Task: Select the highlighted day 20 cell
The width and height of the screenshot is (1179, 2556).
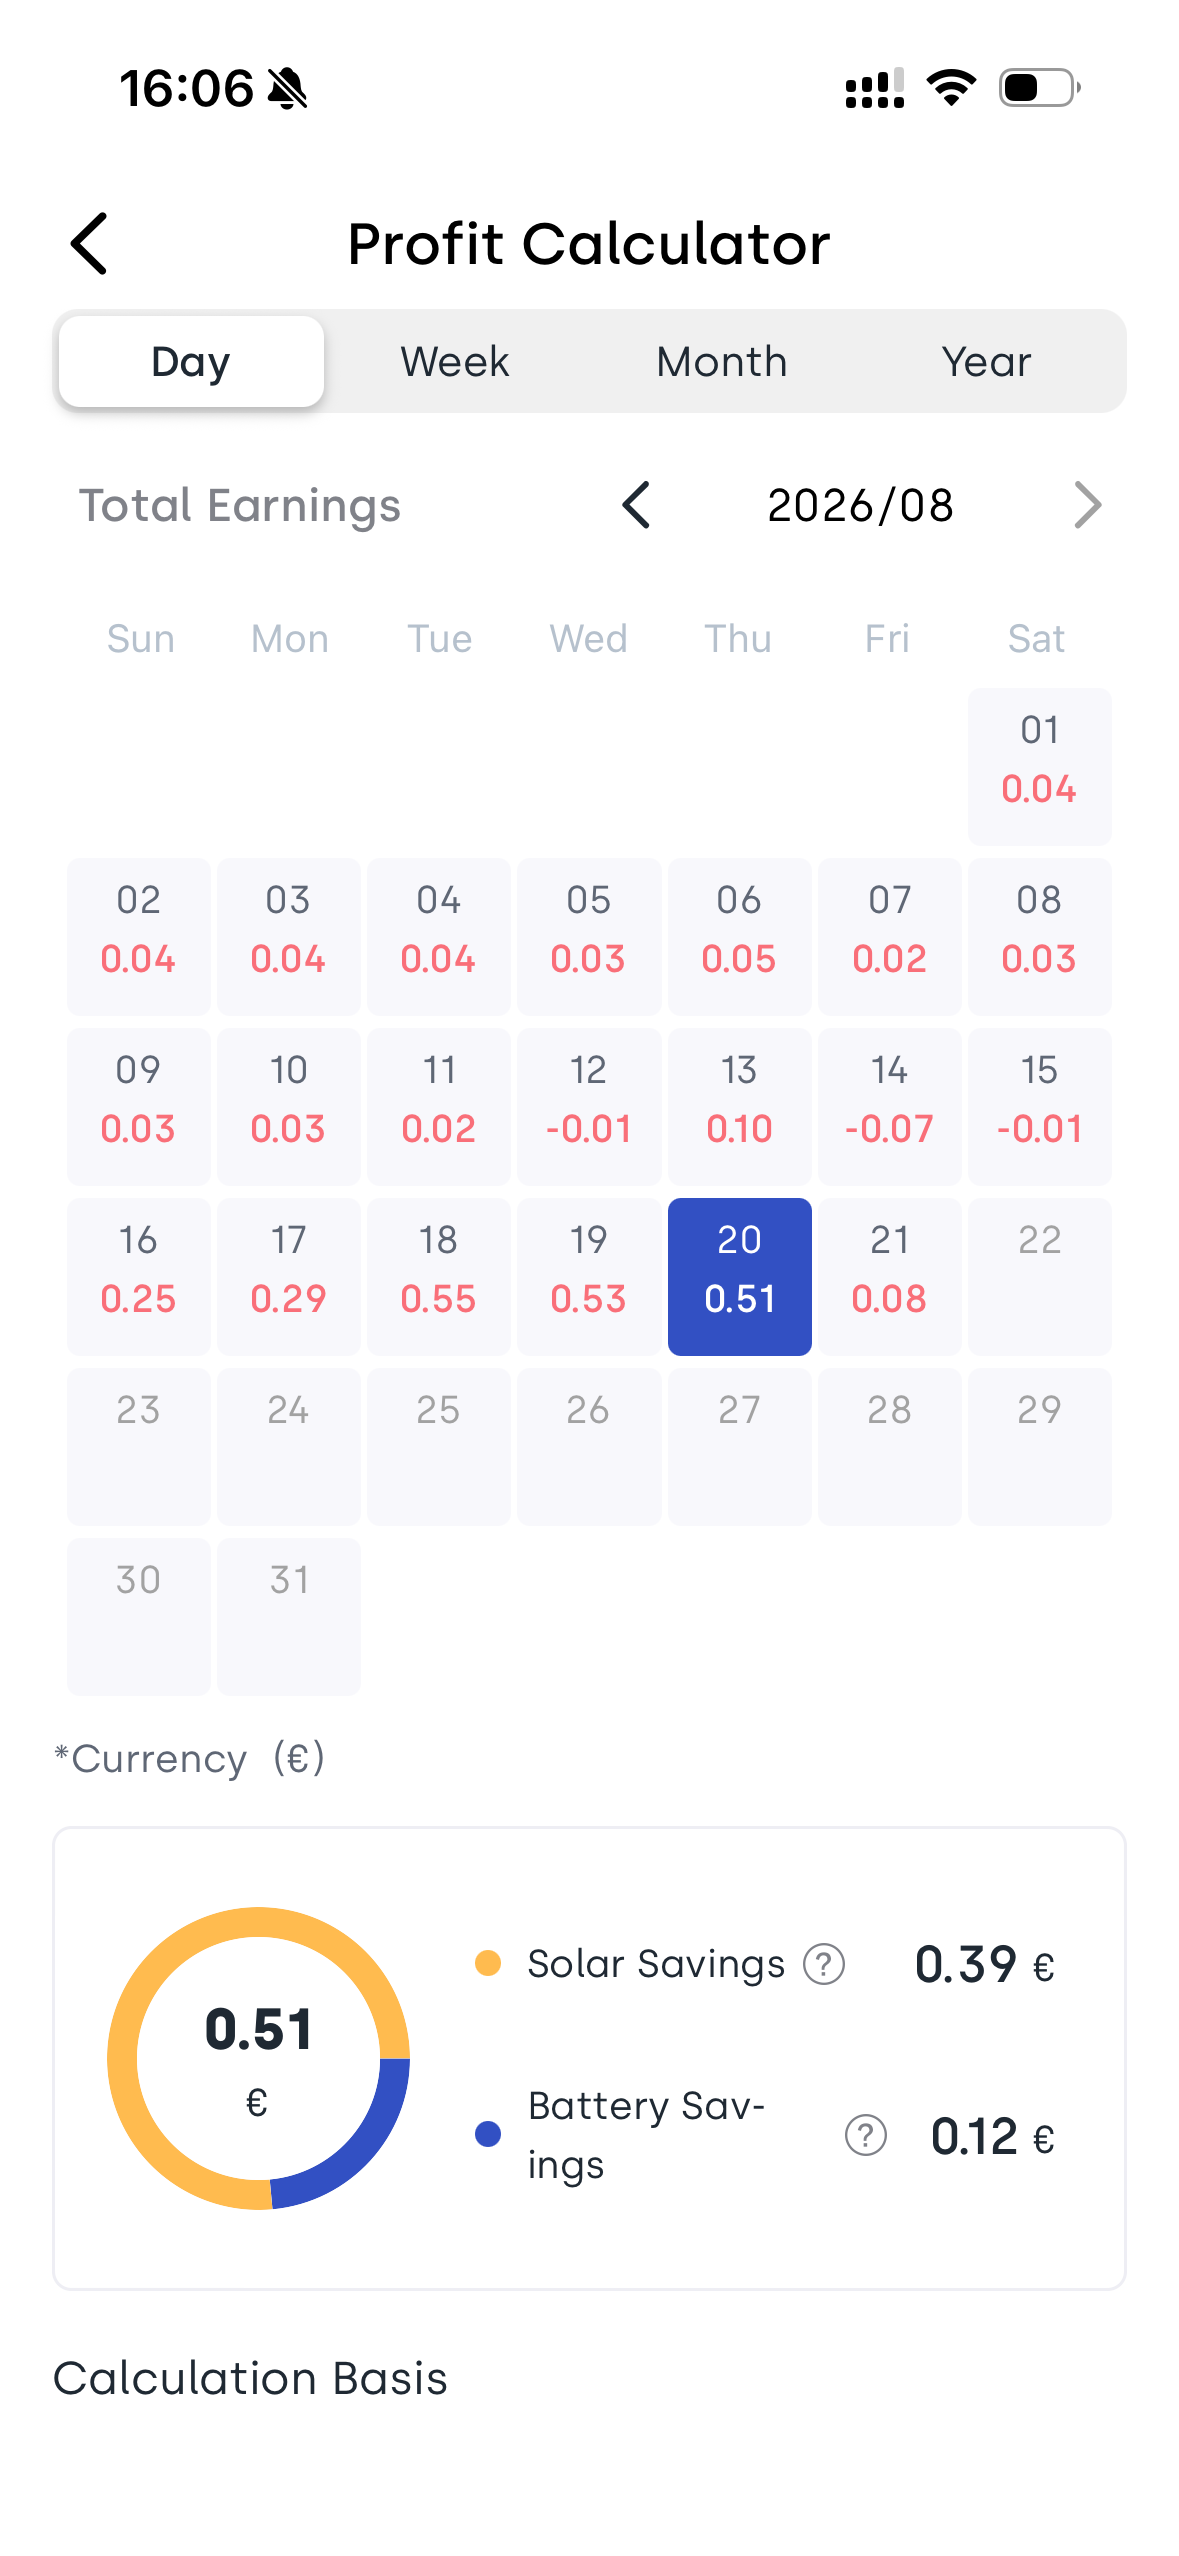Action: pos(739,1276)
